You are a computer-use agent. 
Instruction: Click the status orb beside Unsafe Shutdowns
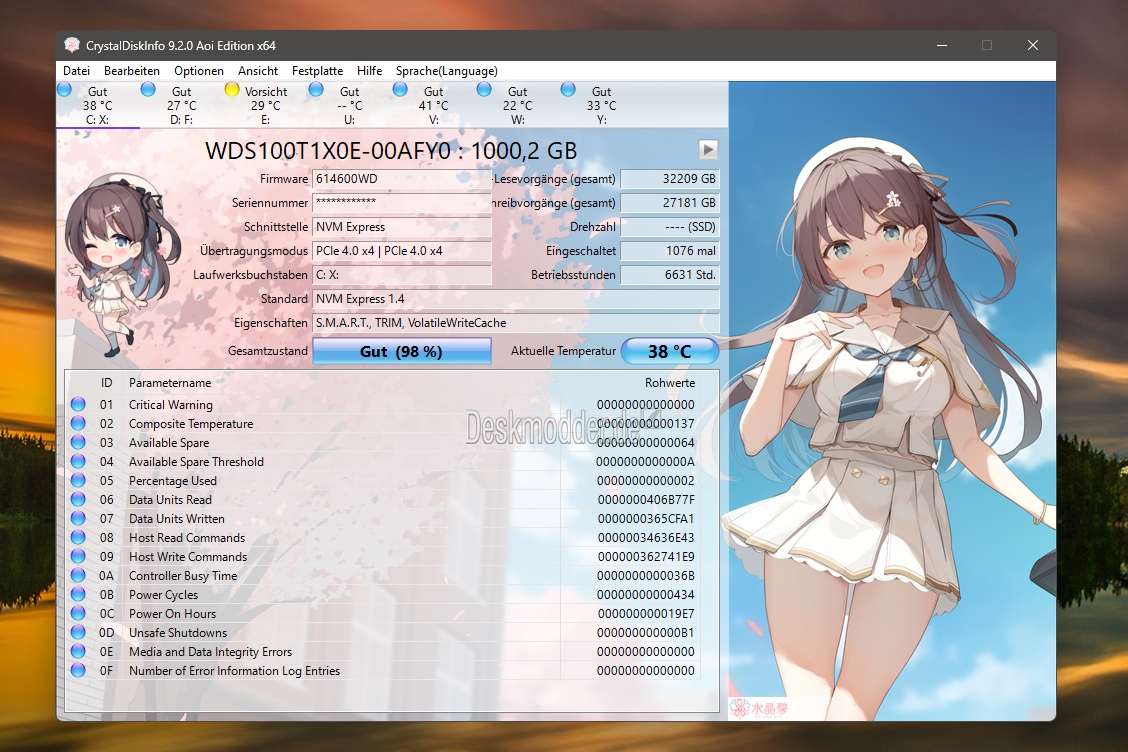pyautogui.click(x=78, y=633)
